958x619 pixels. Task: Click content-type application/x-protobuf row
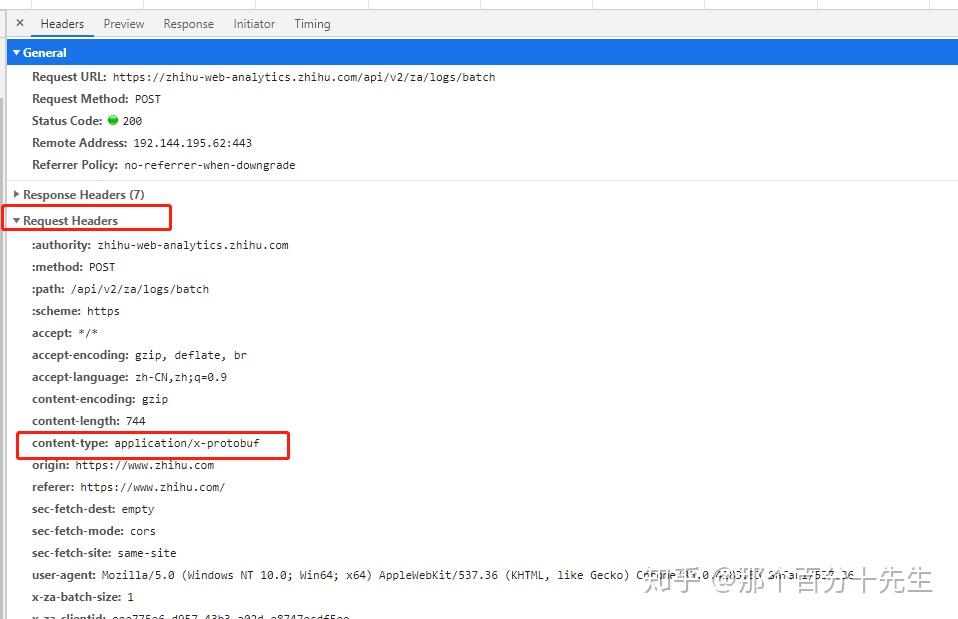tap(146, 443)
